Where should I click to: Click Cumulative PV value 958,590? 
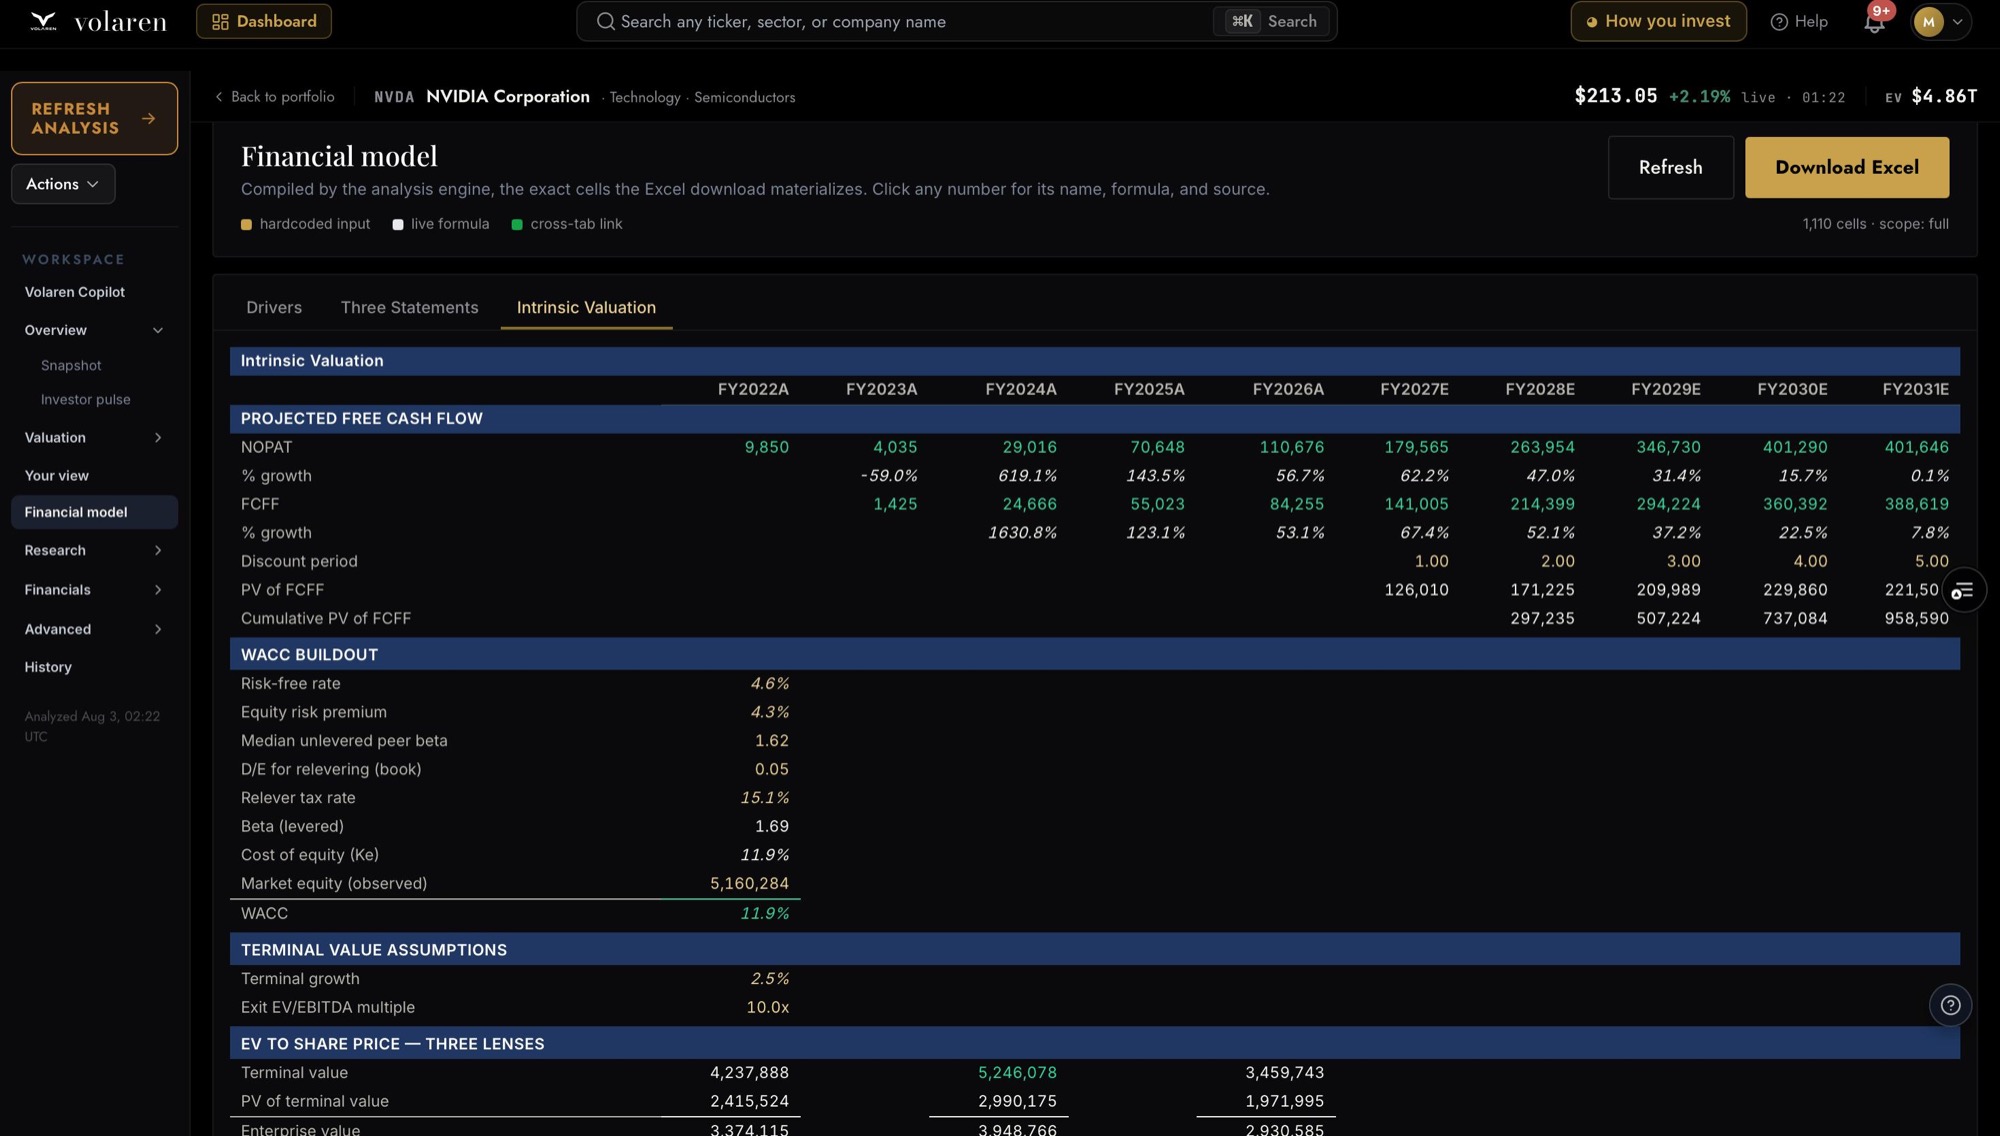1916,619
